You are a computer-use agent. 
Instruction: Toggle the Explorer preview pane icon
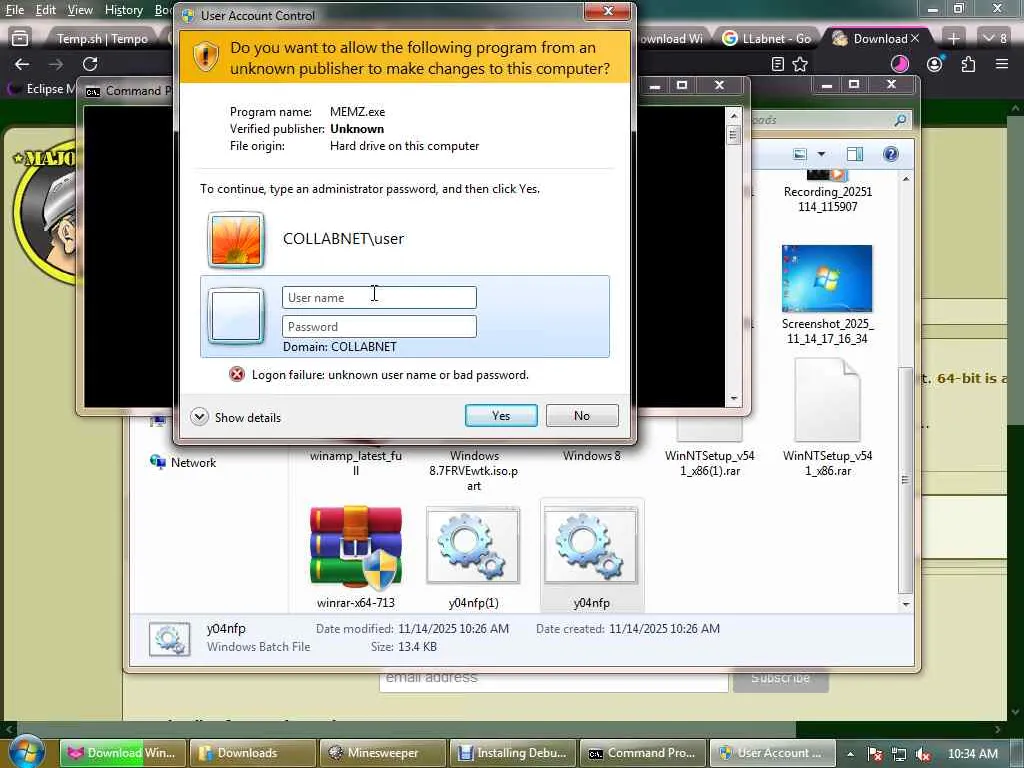(x=855, y=154)
